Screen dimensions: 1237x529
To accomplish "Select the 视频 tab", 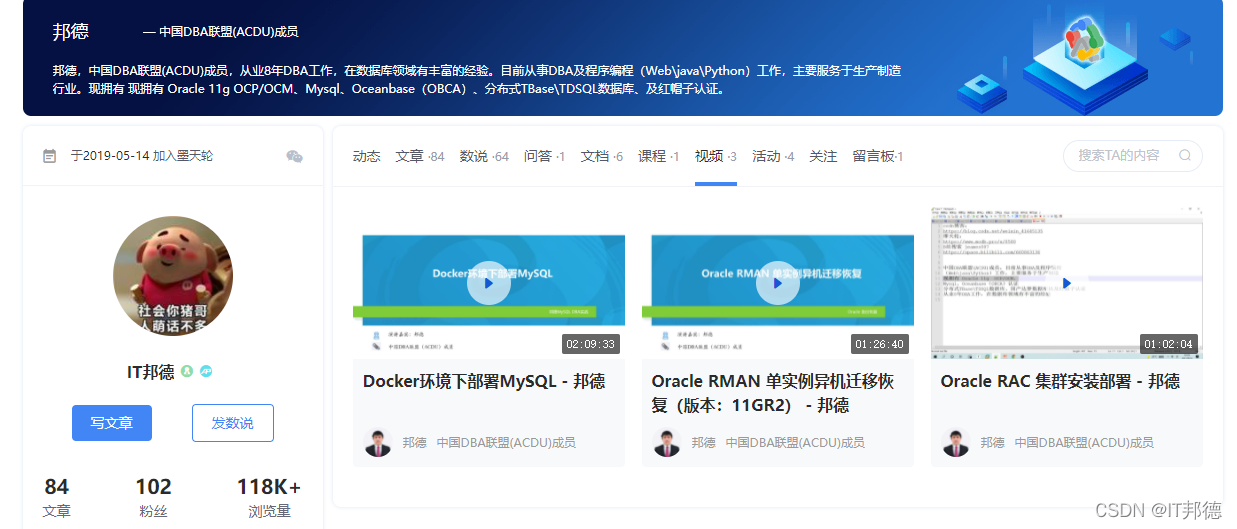I will 716,156.
